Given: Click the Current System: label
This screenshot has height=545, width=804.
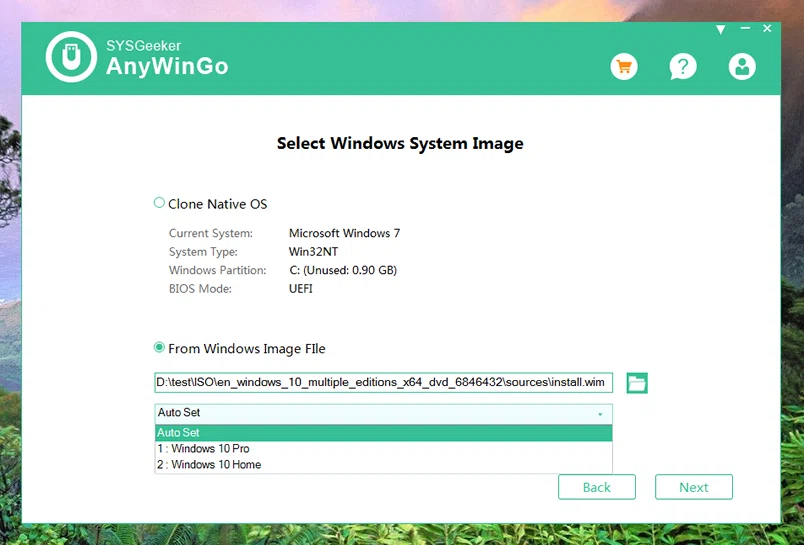Looking at the screenshot, I should (211, 233).
